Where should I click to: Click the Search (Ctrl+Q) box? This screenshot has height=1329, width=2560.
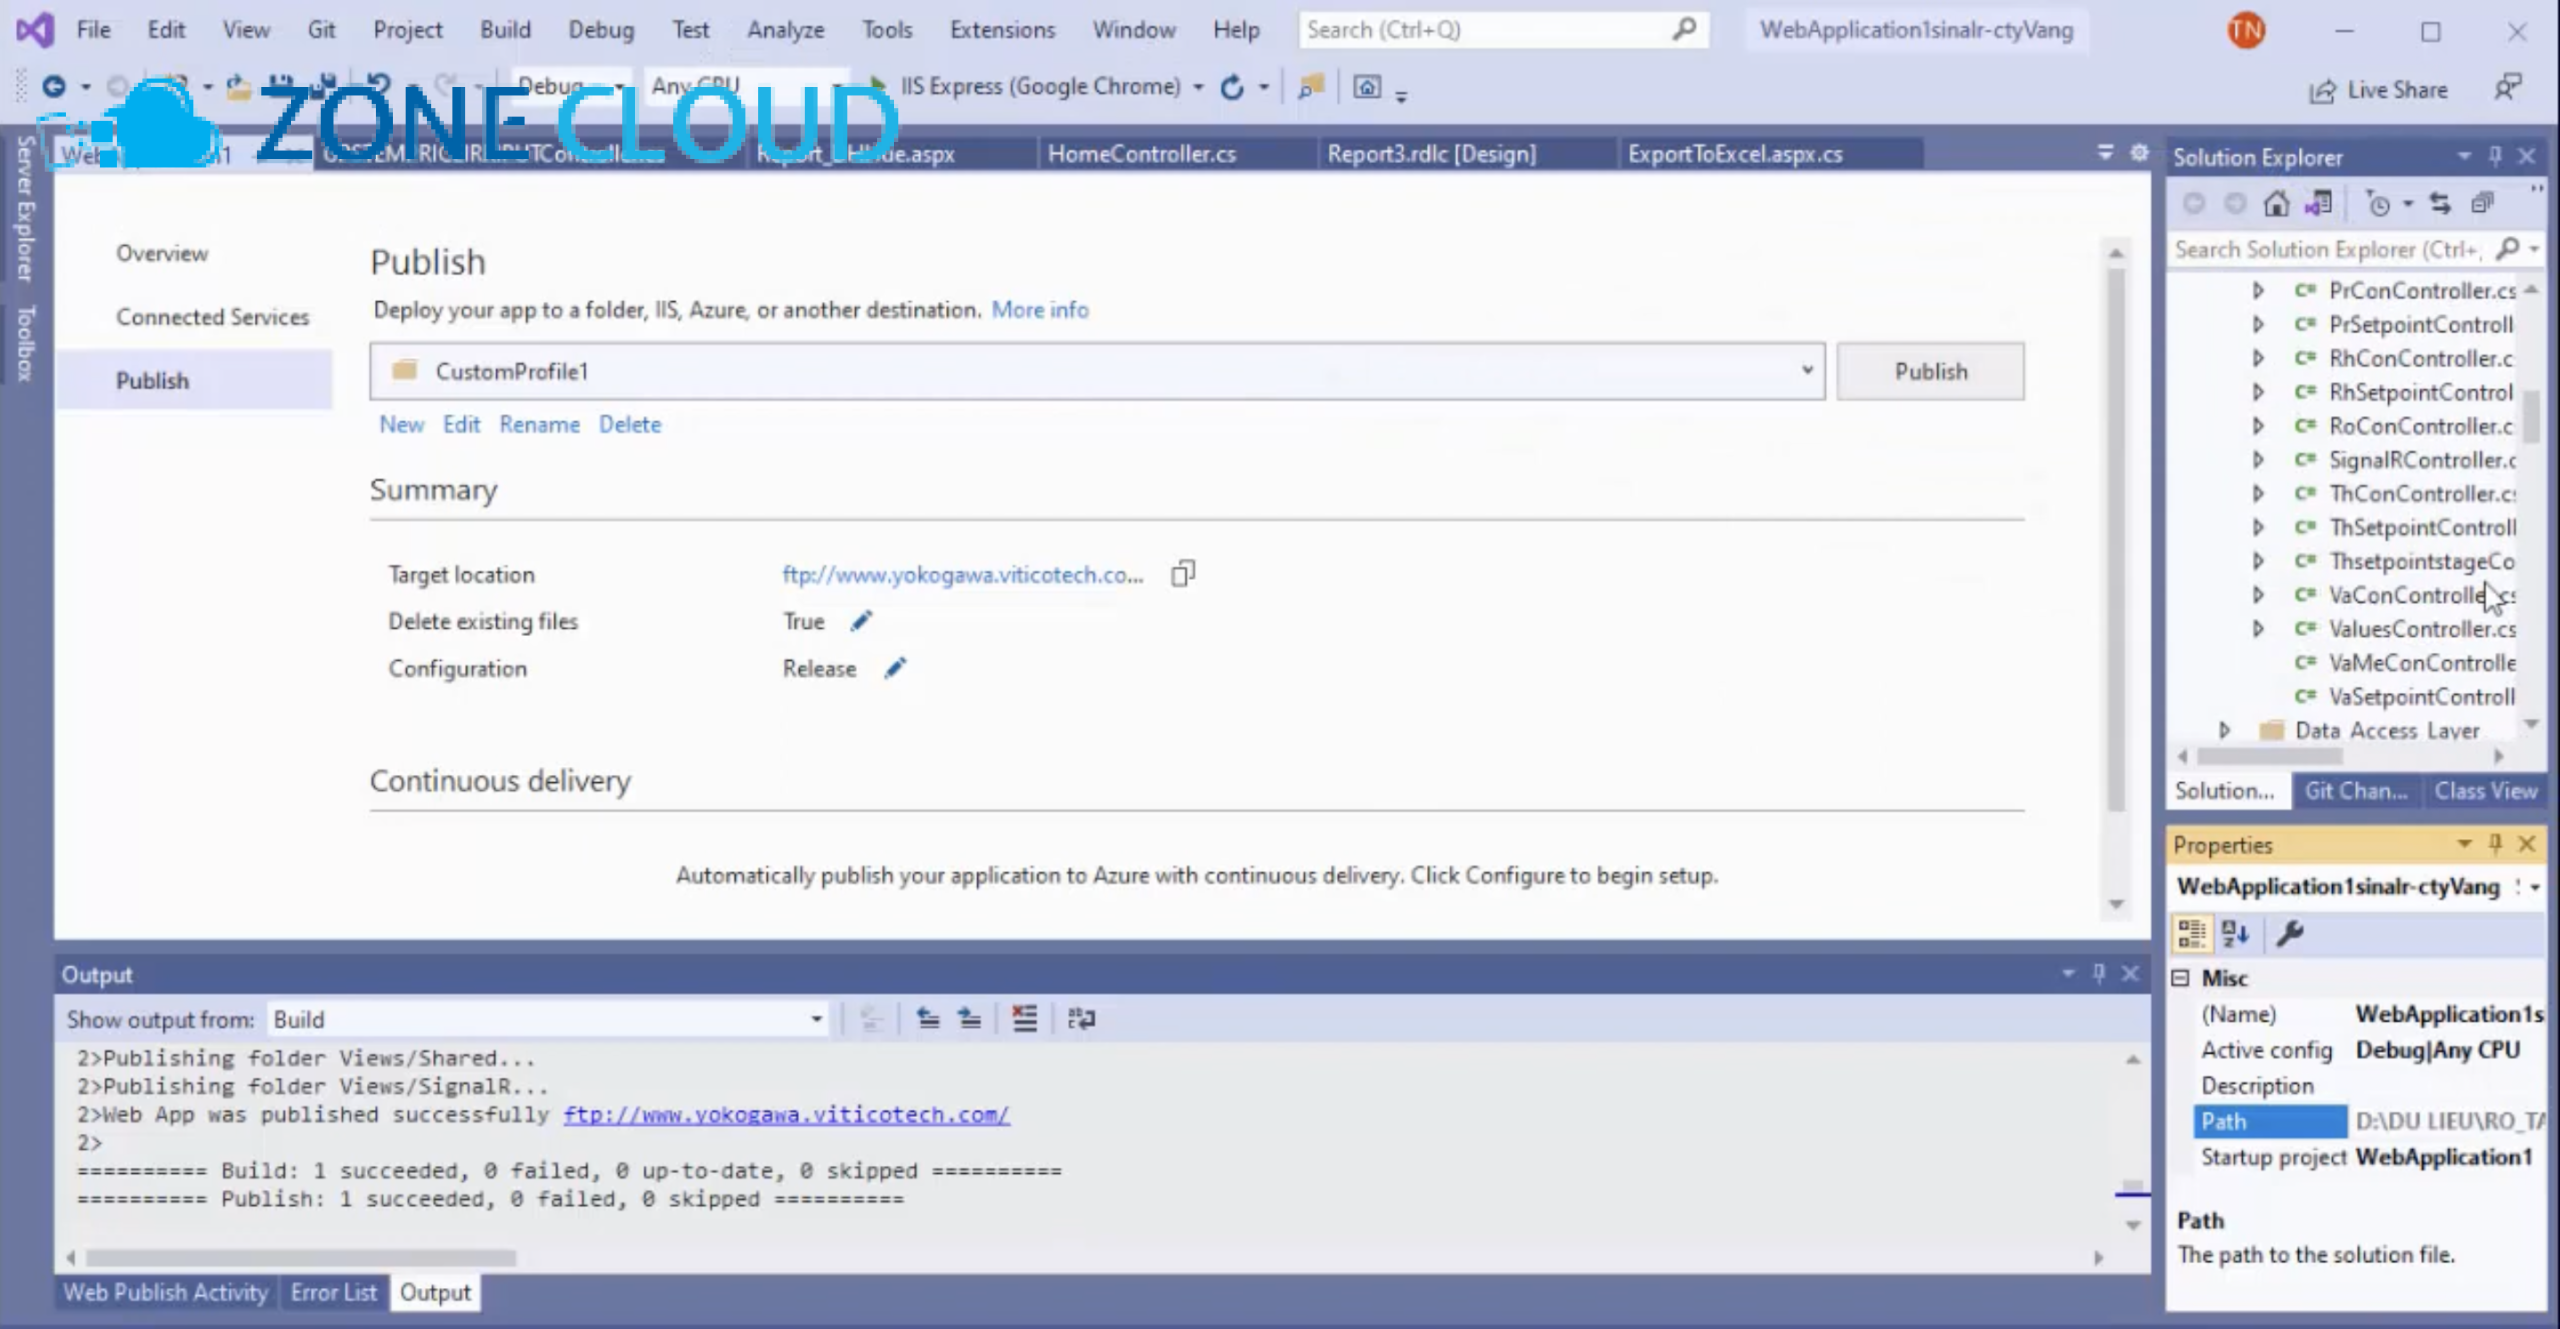[1503, 30]
